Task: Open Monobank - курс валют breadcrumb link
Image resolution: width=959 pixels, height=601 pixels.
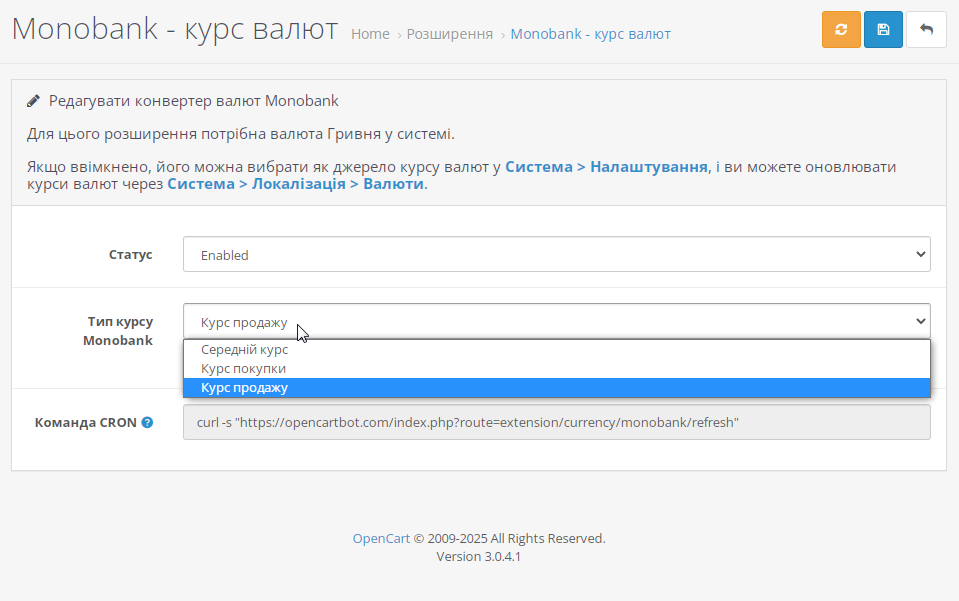Action: click(x=590, y=34)
